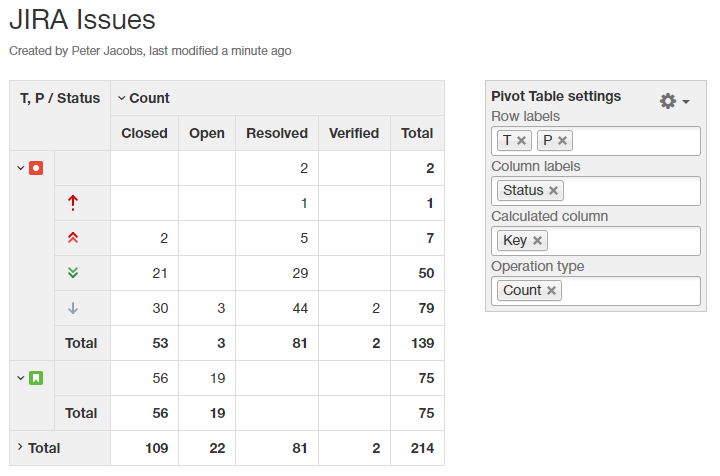
Task: Click the 'T, P / Status' header cell
Action: 60,116
